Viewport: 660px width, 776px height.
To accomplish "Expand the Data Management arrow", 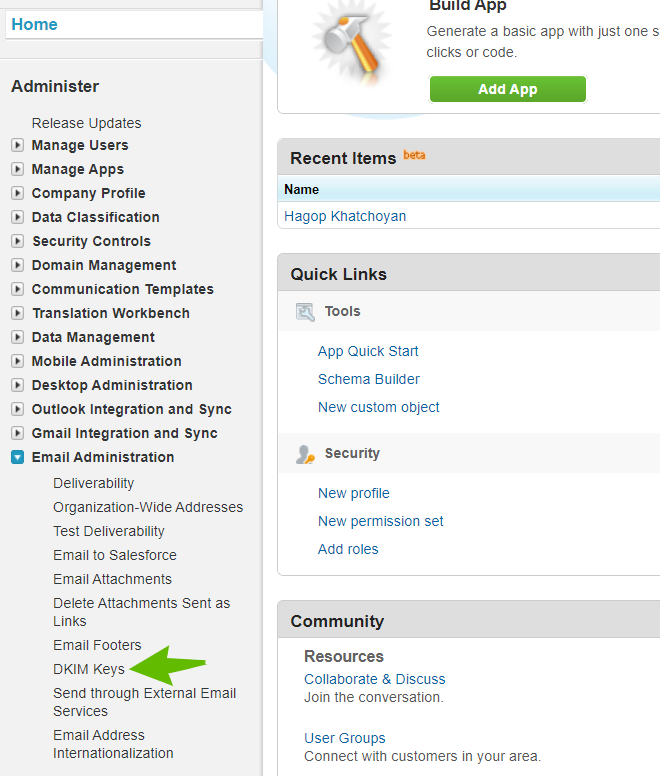I will [17, 337].
